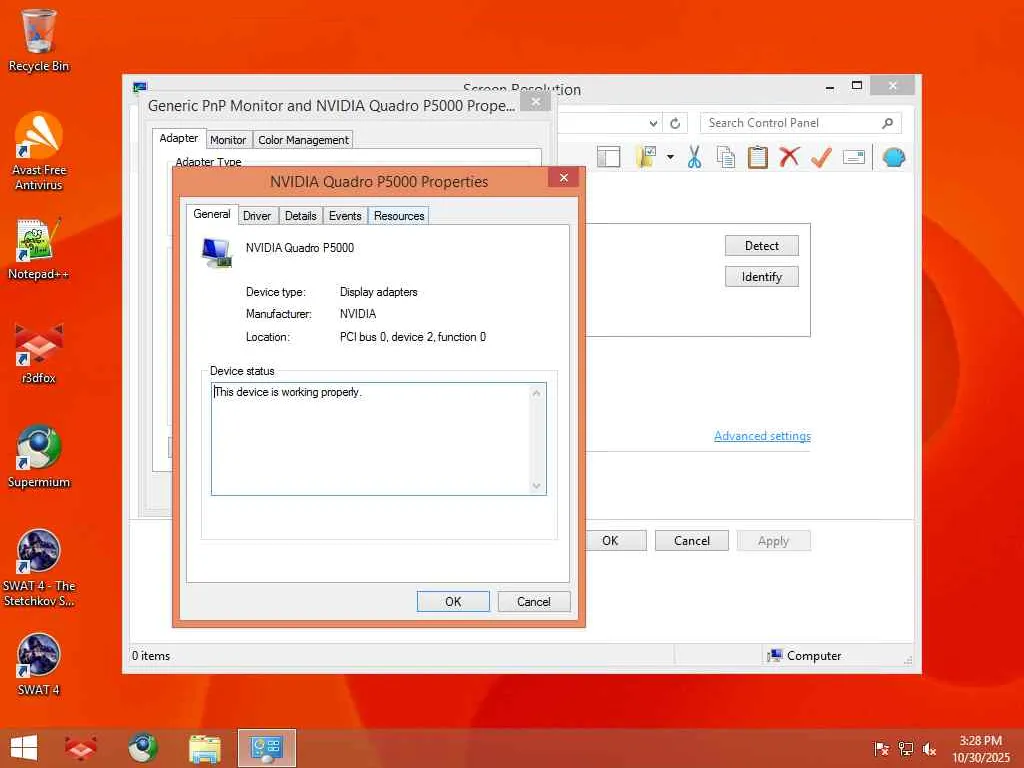Click the Paste clipboard toolbar icon
Viewport: 1024px width, 768px height.
pyautogui.click(x=758, y=157)
